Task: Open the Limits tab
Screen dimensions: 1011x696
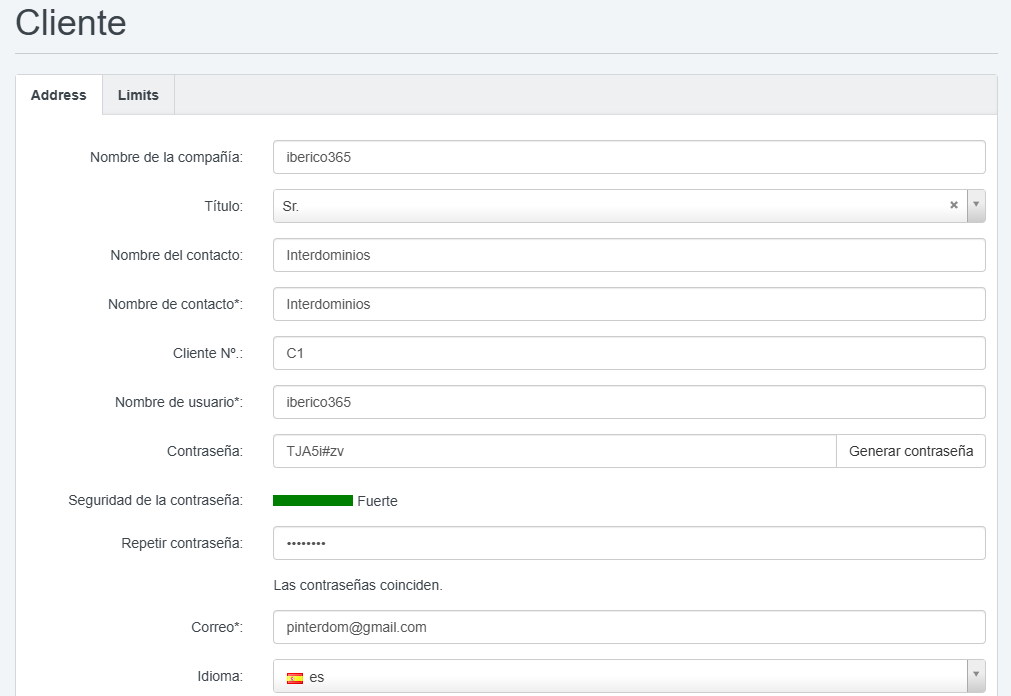Action: [x=138, y=95]
